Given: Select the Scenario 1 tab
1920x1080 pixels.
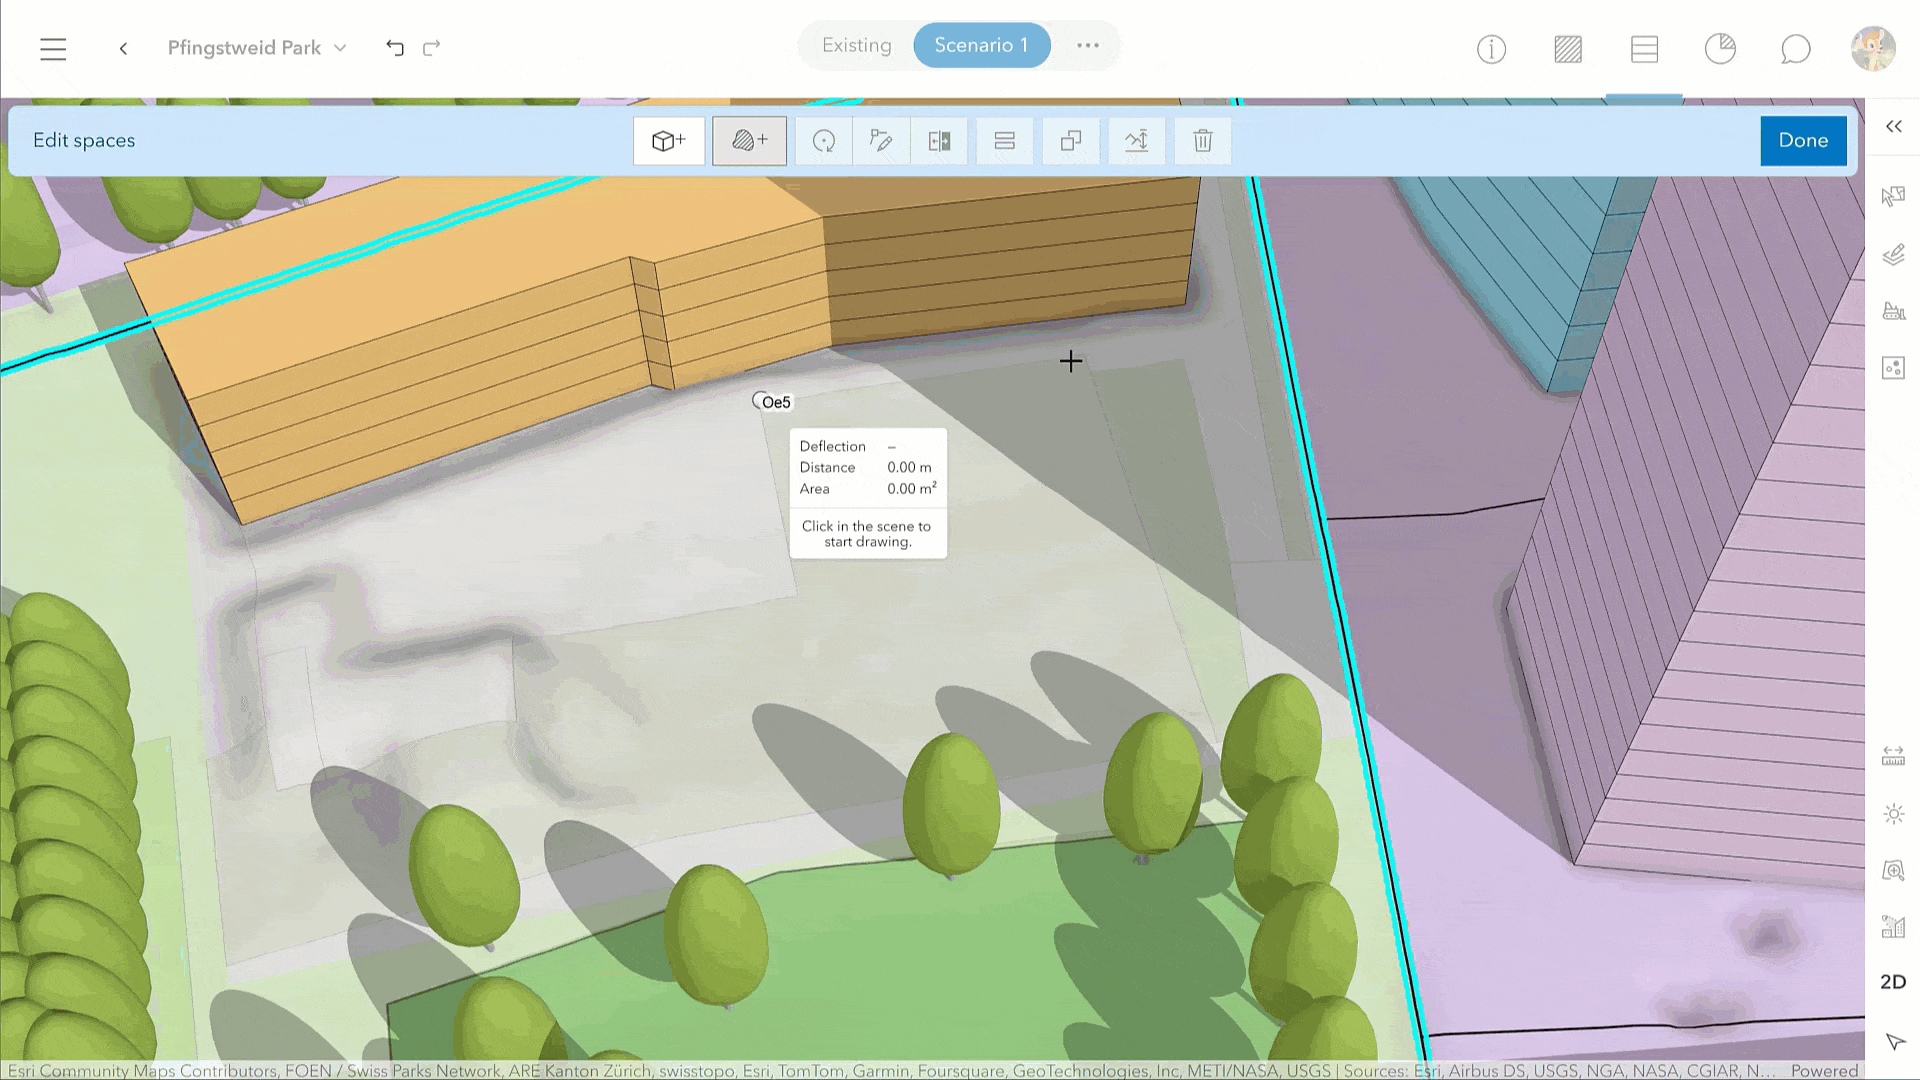Looking at the screenshot, I should [x=981, y=45].
